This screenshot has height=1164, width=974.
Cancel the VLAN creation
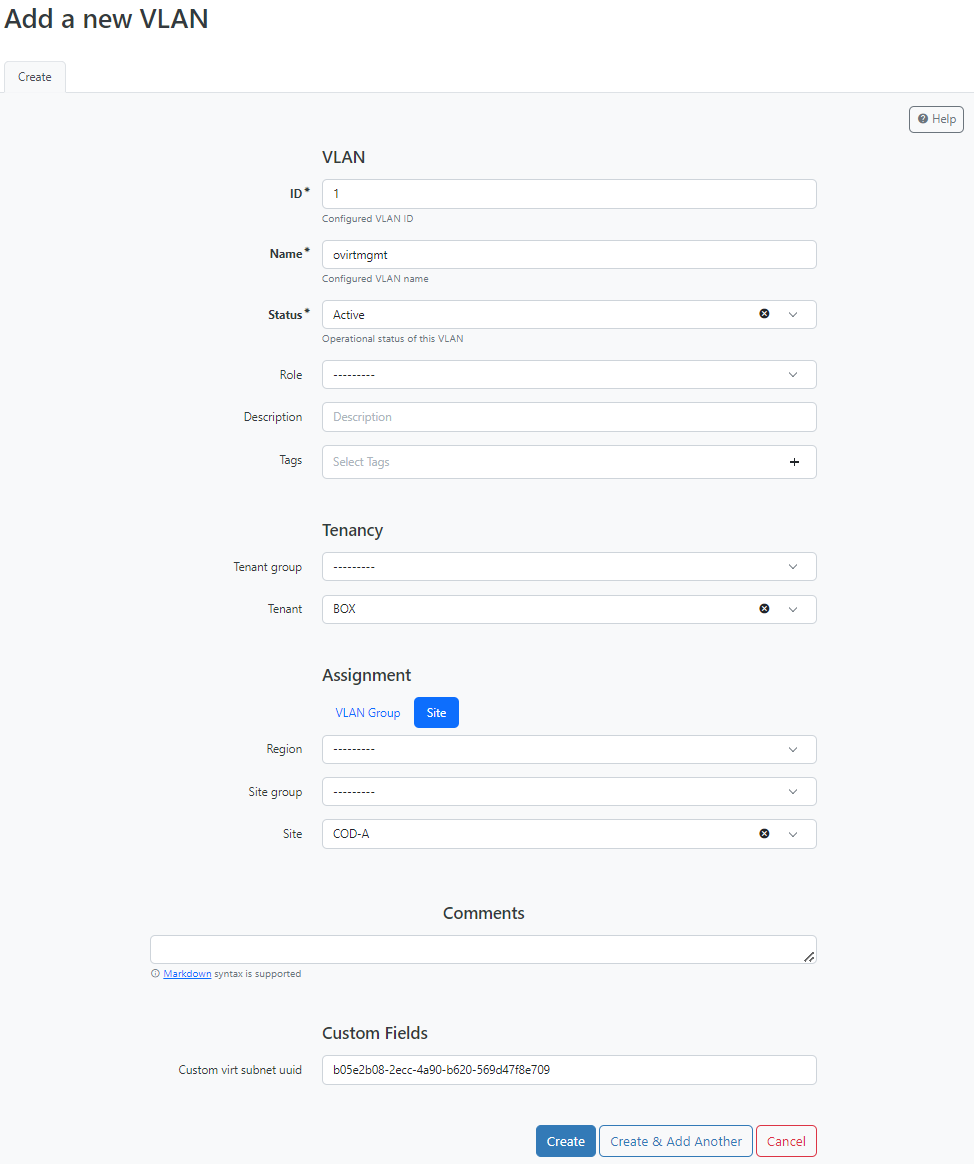(786, 1141)
